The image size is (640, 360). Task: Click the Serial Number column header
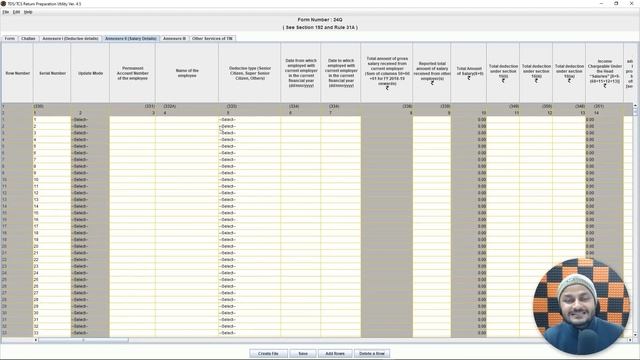pyautogui.click(x=52, y=73)
